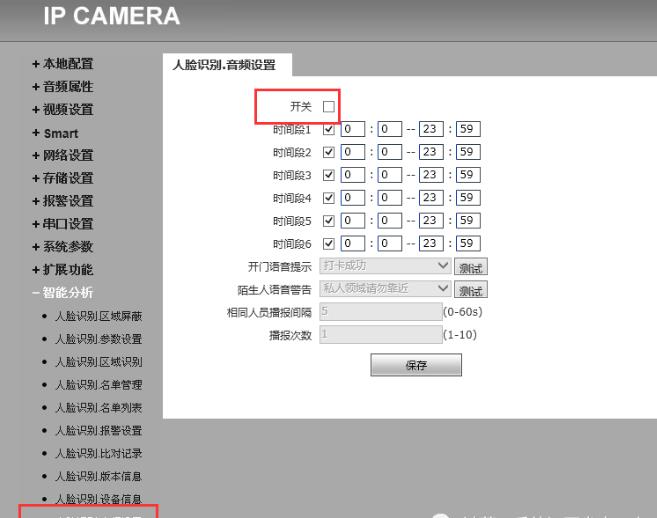Collapse the 智能分析 menu section
The width and height of the screenshot is (657, 518).
(x=65, y=293)
